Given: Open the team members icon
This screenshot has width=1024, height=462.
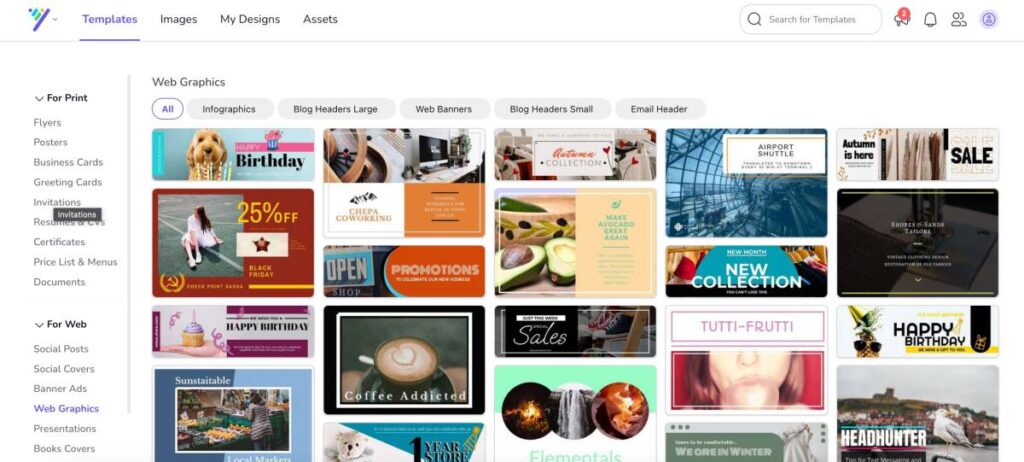Looking at the screenshot, I should click(959, 20).
